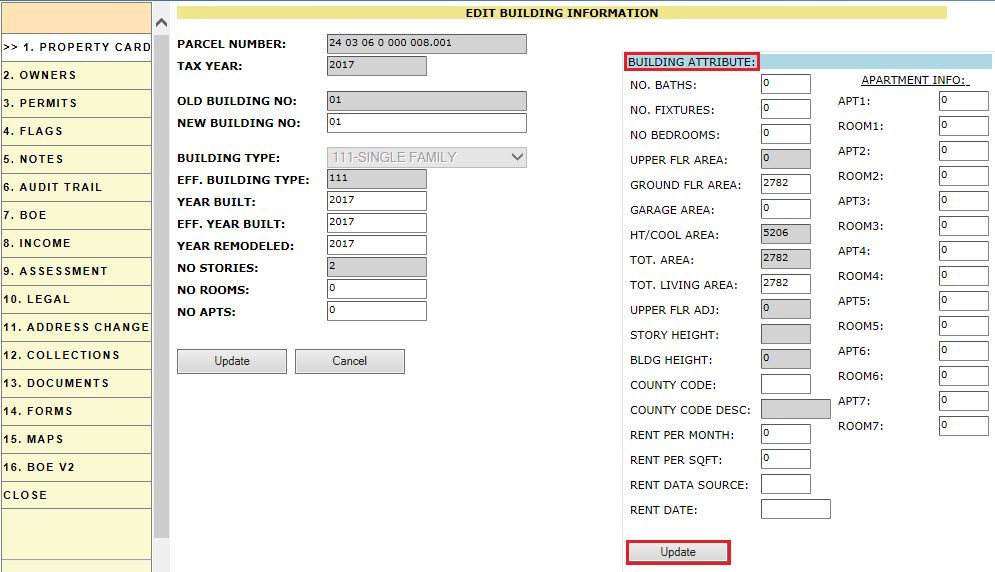Select the Ground Flr Area field
The height and width of the screenshot is (572, 995).
(785, 184)
